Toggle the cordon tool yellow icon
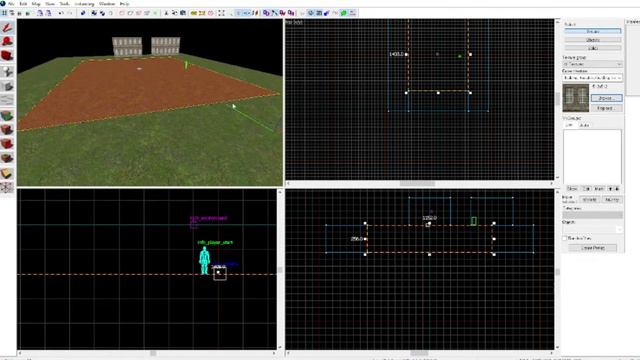This screenshot has height=360, width=640. pos(194,13)
